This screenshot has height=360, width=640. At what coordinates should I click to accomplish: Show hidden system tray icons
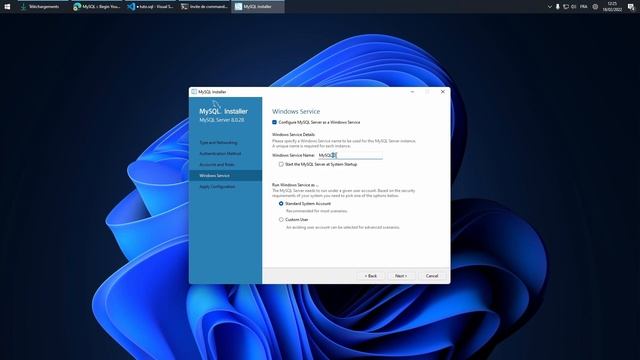549,7
